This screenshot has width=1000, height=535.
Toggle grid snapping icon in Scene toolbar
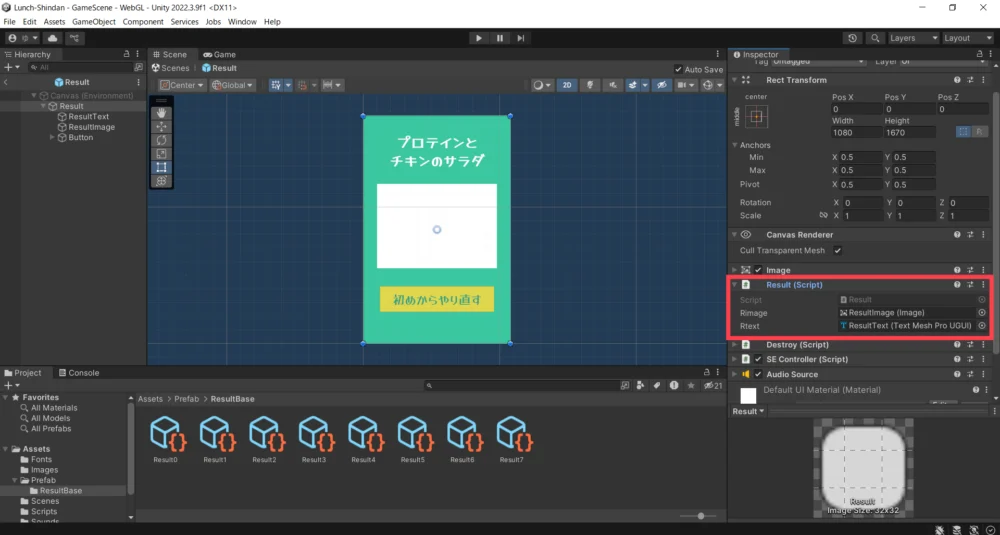pos(303,85)
